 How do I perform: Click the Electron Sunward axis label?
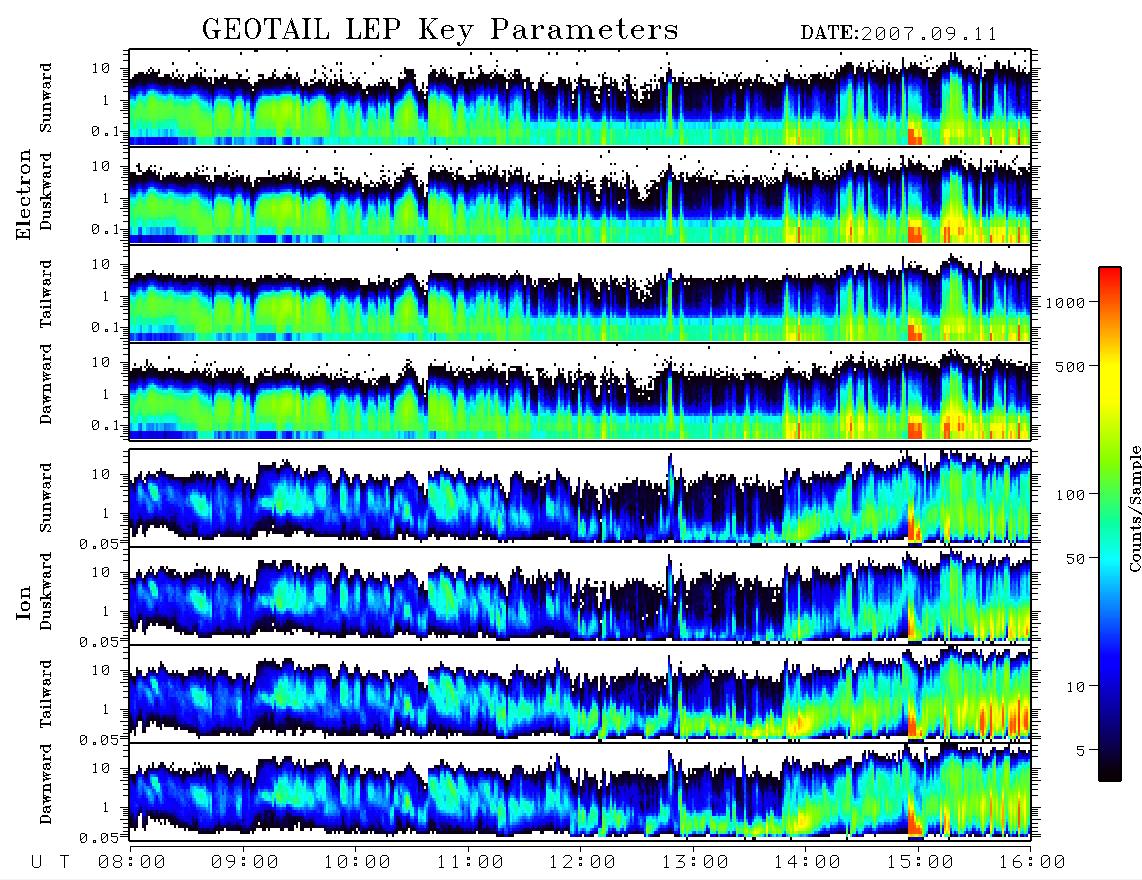(x=46, y=98)
